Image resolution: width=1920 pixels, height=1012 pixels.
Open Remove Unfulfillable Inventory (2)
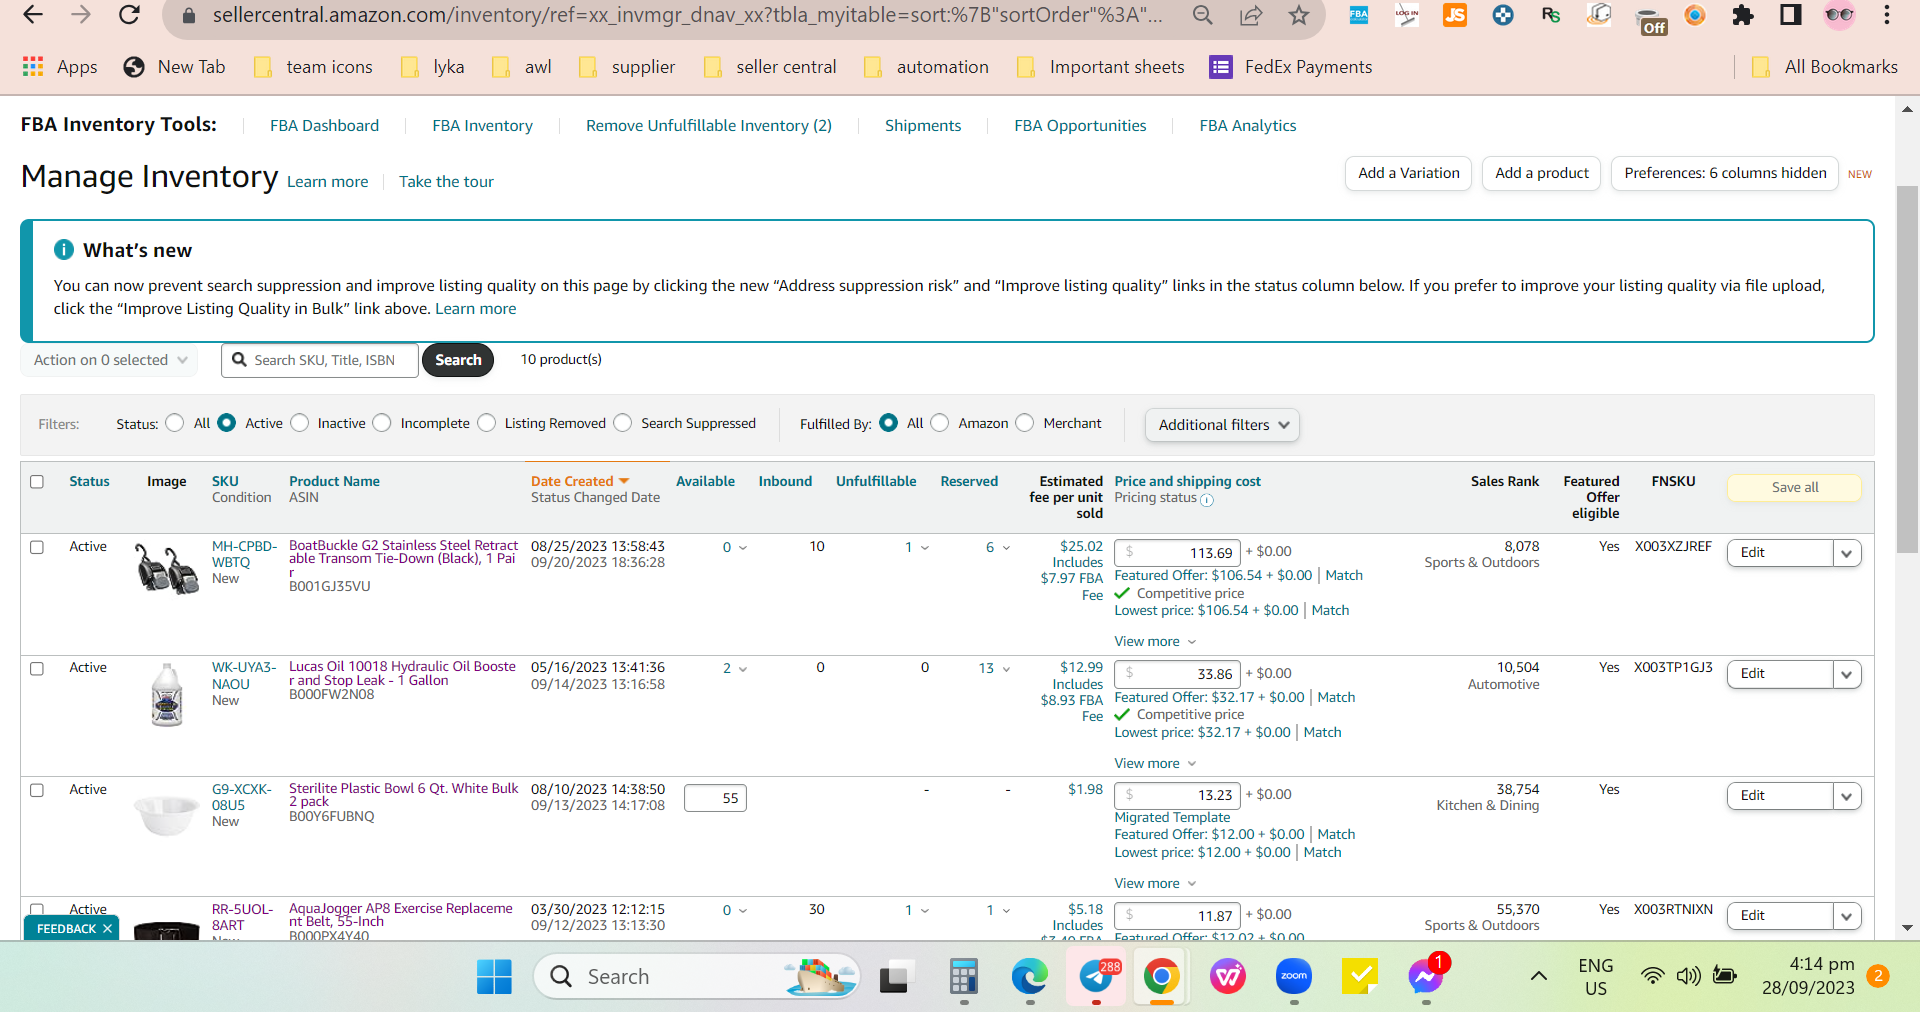click(x=709, y=126)
